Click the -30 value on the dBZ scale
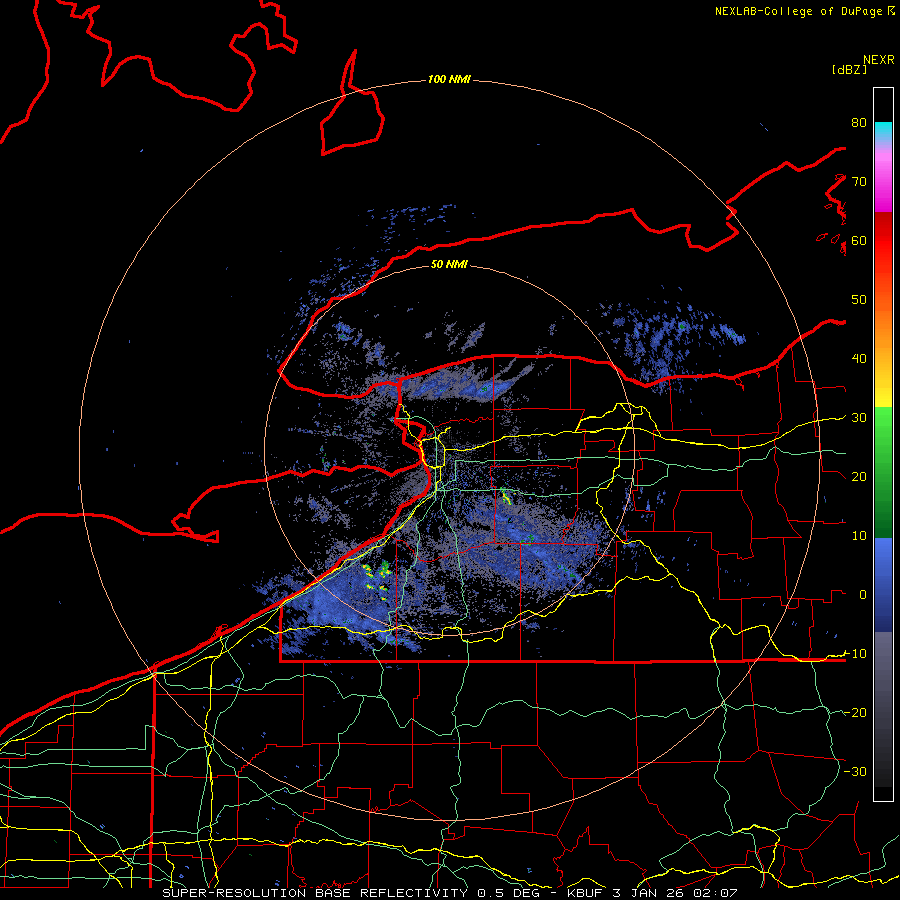 coord(855,771)
